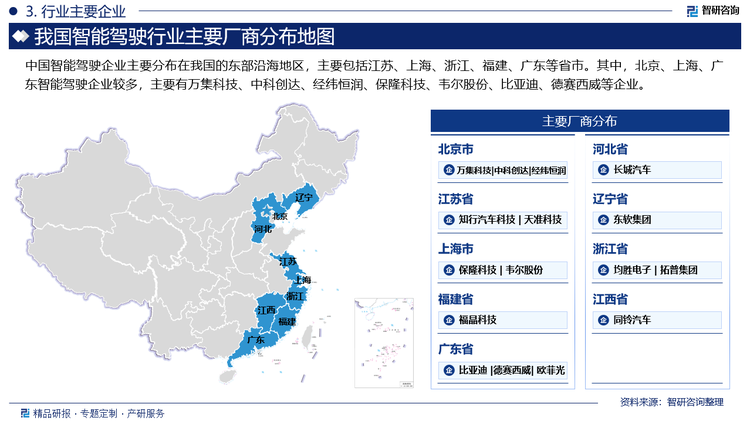This screenshot has width=750, height=421.
Task: Click the 浙江 province on the map
Action: 295,297
